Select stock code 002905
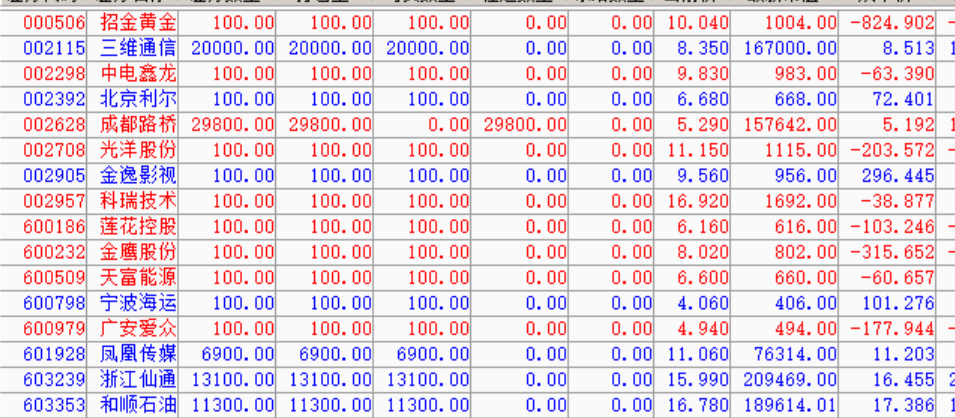Screen dimensions: 955x418 (54, 176)
